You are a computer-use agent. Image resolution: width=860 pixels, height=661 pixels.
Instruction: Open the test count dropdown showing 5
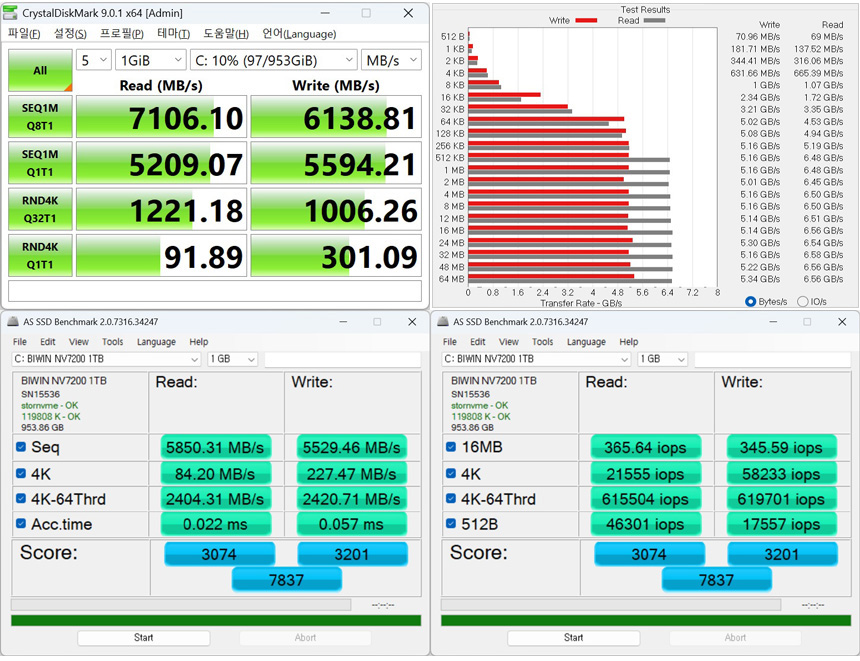coord(94,60)
